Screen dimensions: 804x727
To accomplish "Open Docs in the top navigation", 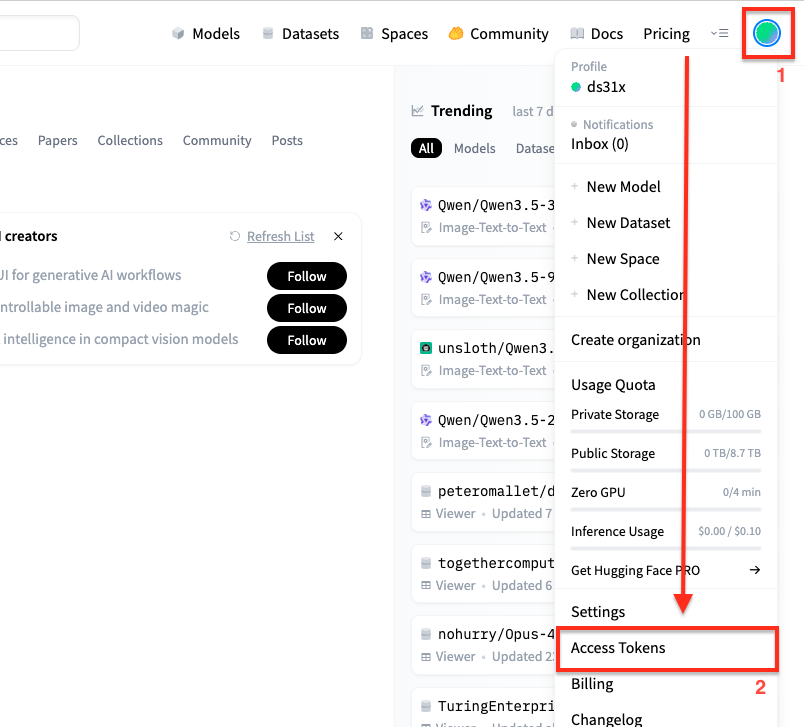I will pos(607,34).
